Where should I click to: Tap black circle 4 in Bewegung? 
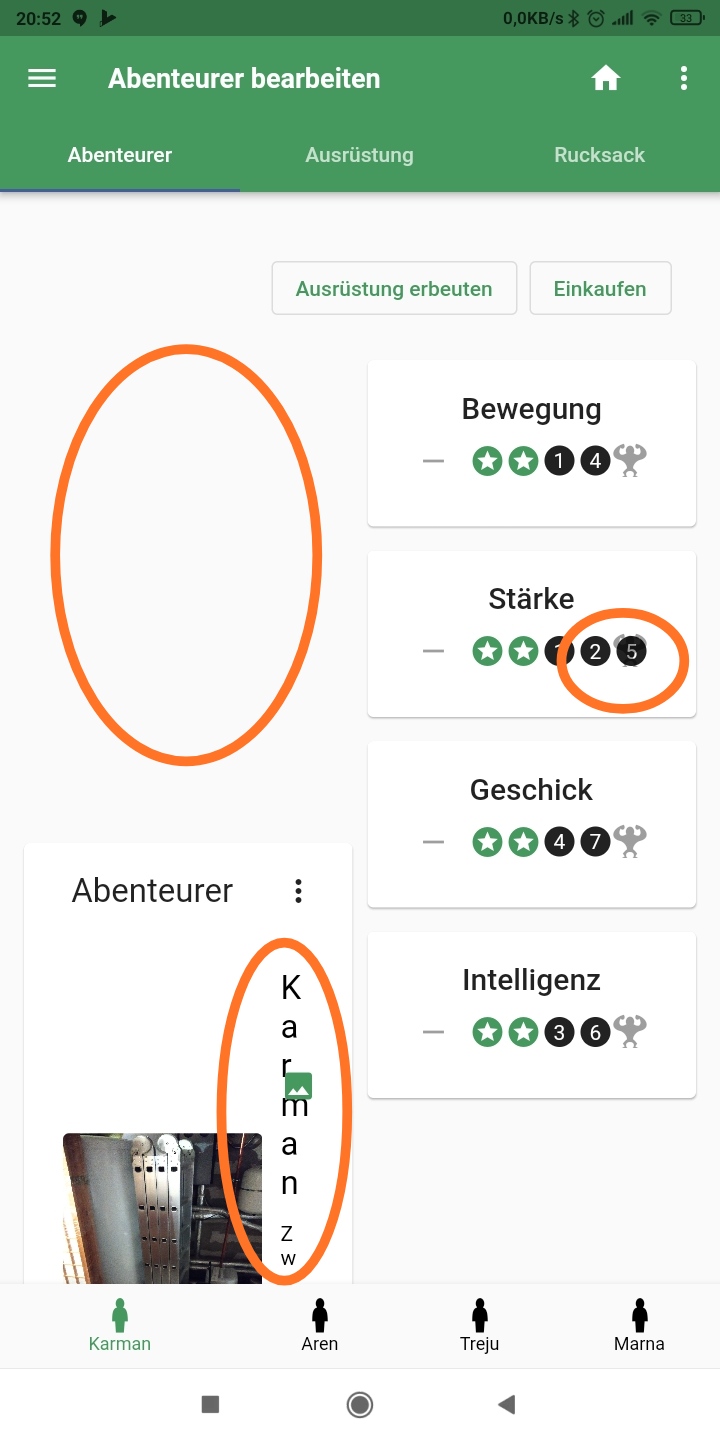click(595, 461)
